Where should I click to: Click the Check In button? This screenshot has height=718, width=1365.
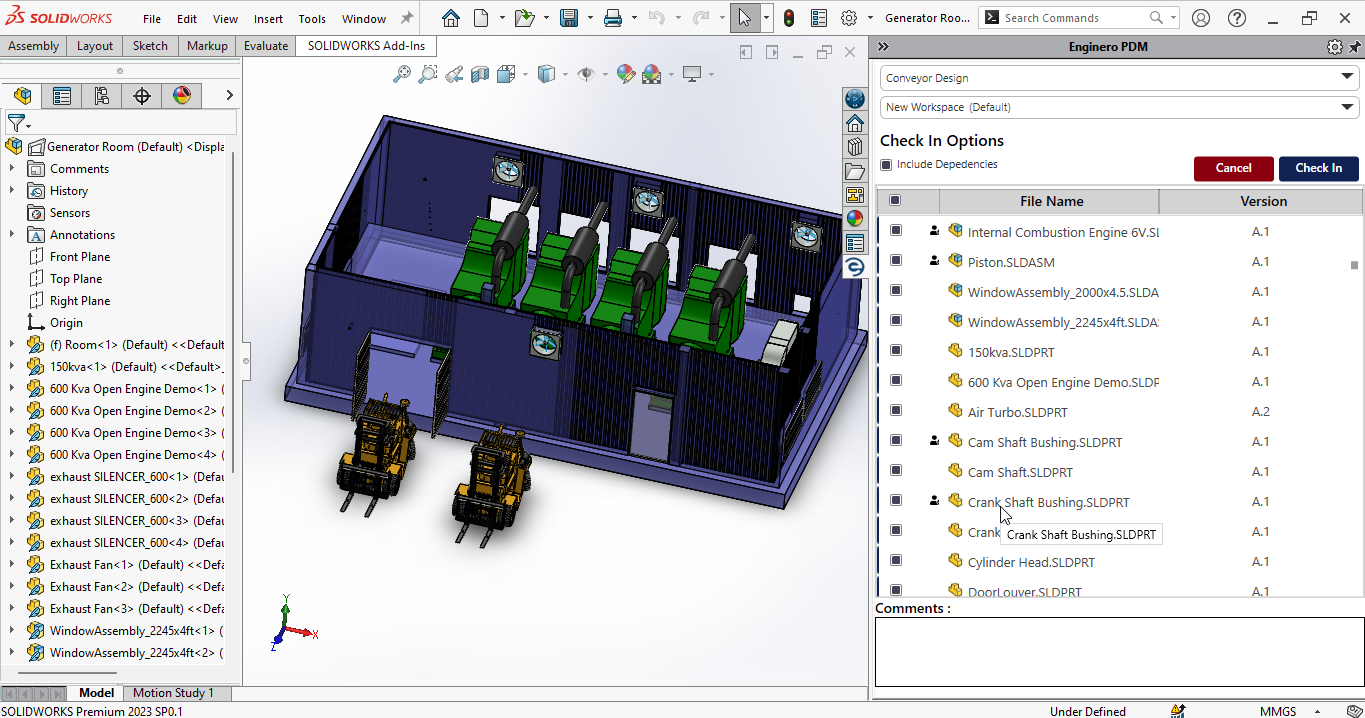[1319, 168]
